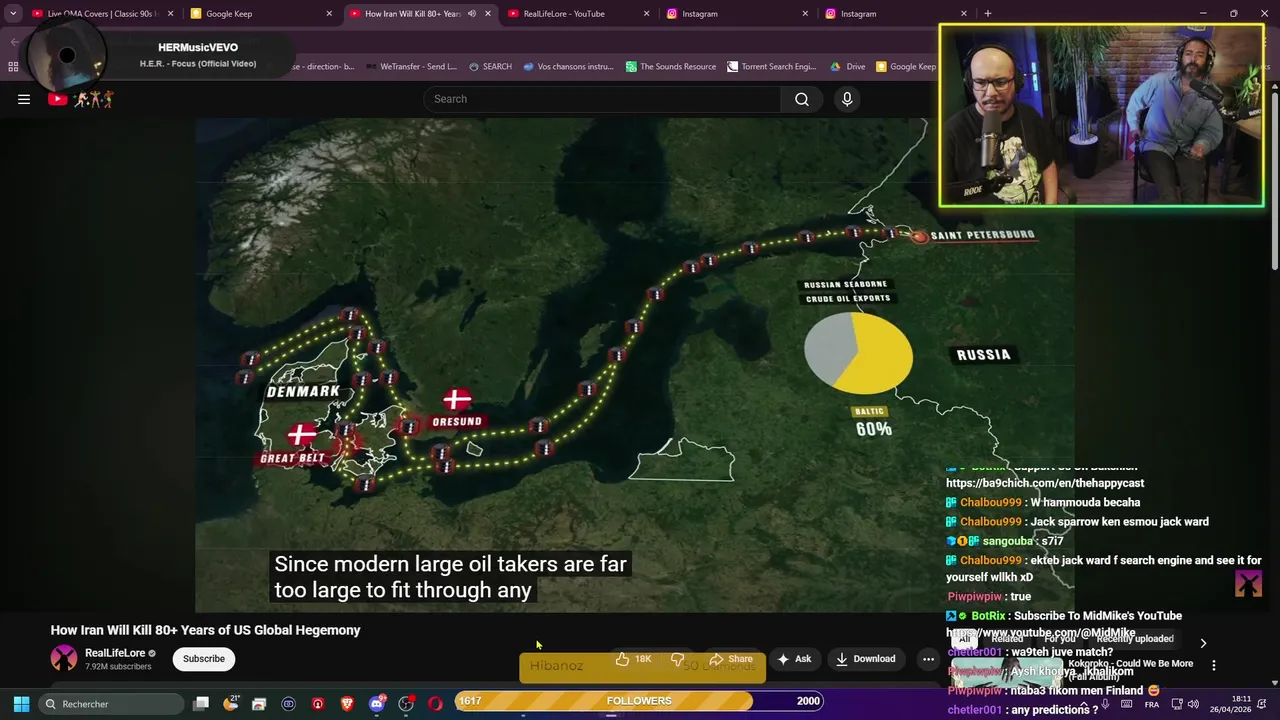The width and height of the screenshot is (1280, 720).
Task: Expand the tab search dropdown
Action: [x=13, y=14]
